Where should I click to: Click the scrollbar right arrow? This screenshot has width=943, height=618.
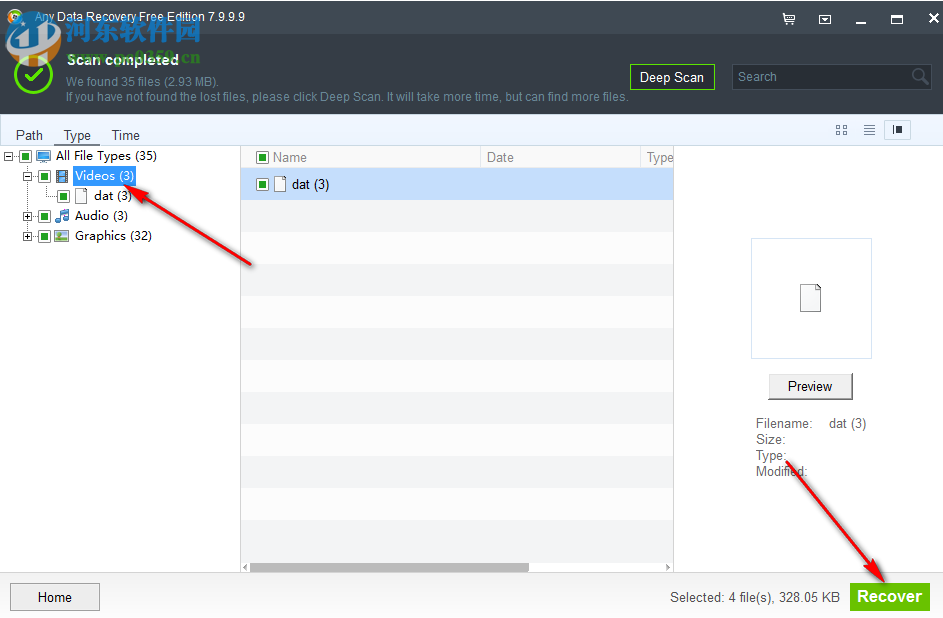(x=668, y=567)
